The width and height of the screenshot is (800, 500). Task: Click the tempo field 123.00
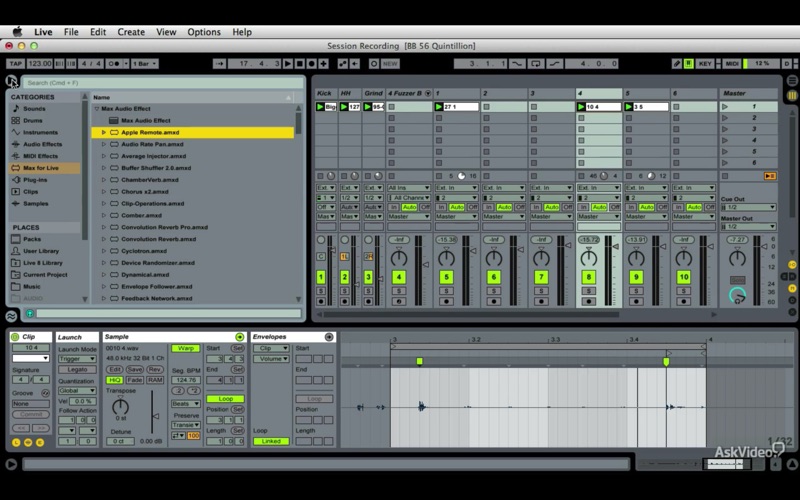click(x=39, y=64)
